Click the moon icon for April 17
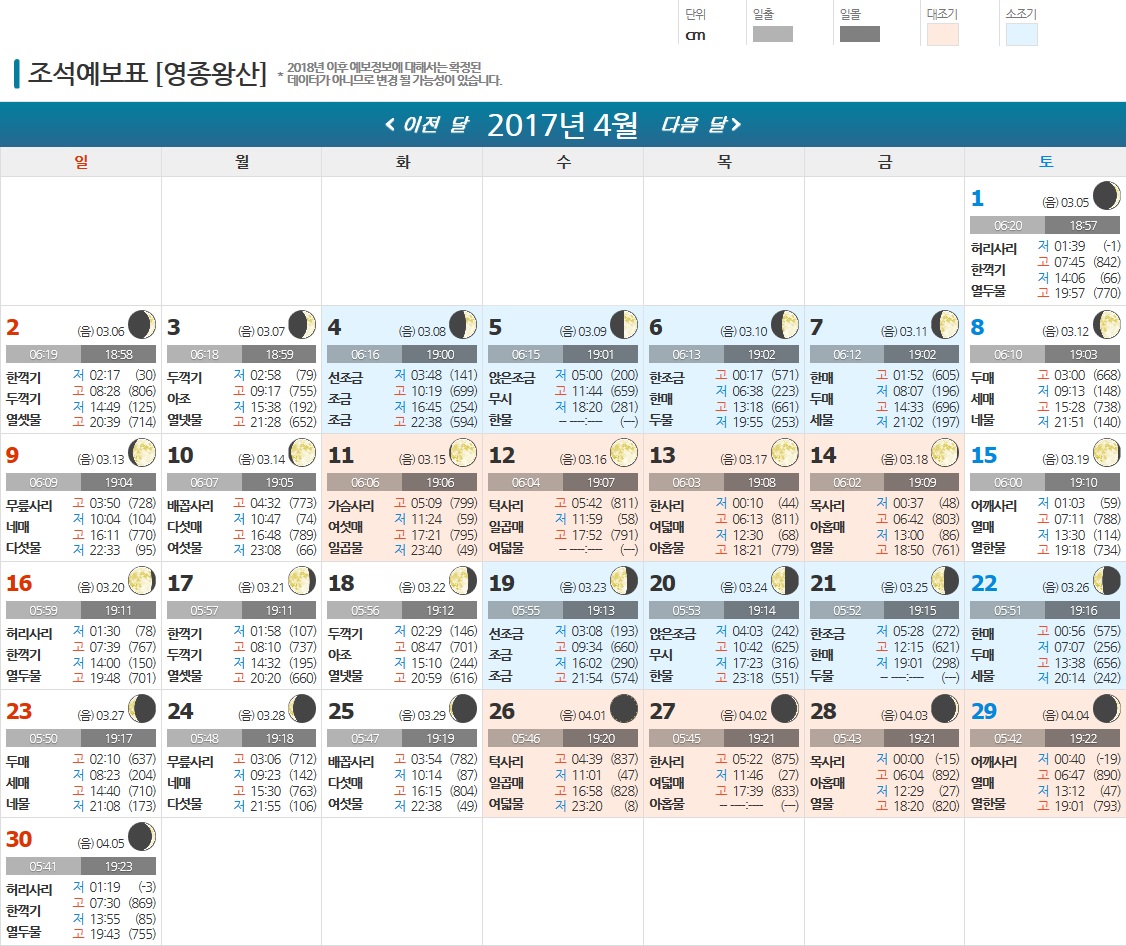The width and height of the screenshot is (1126, 946). point(302,580)
